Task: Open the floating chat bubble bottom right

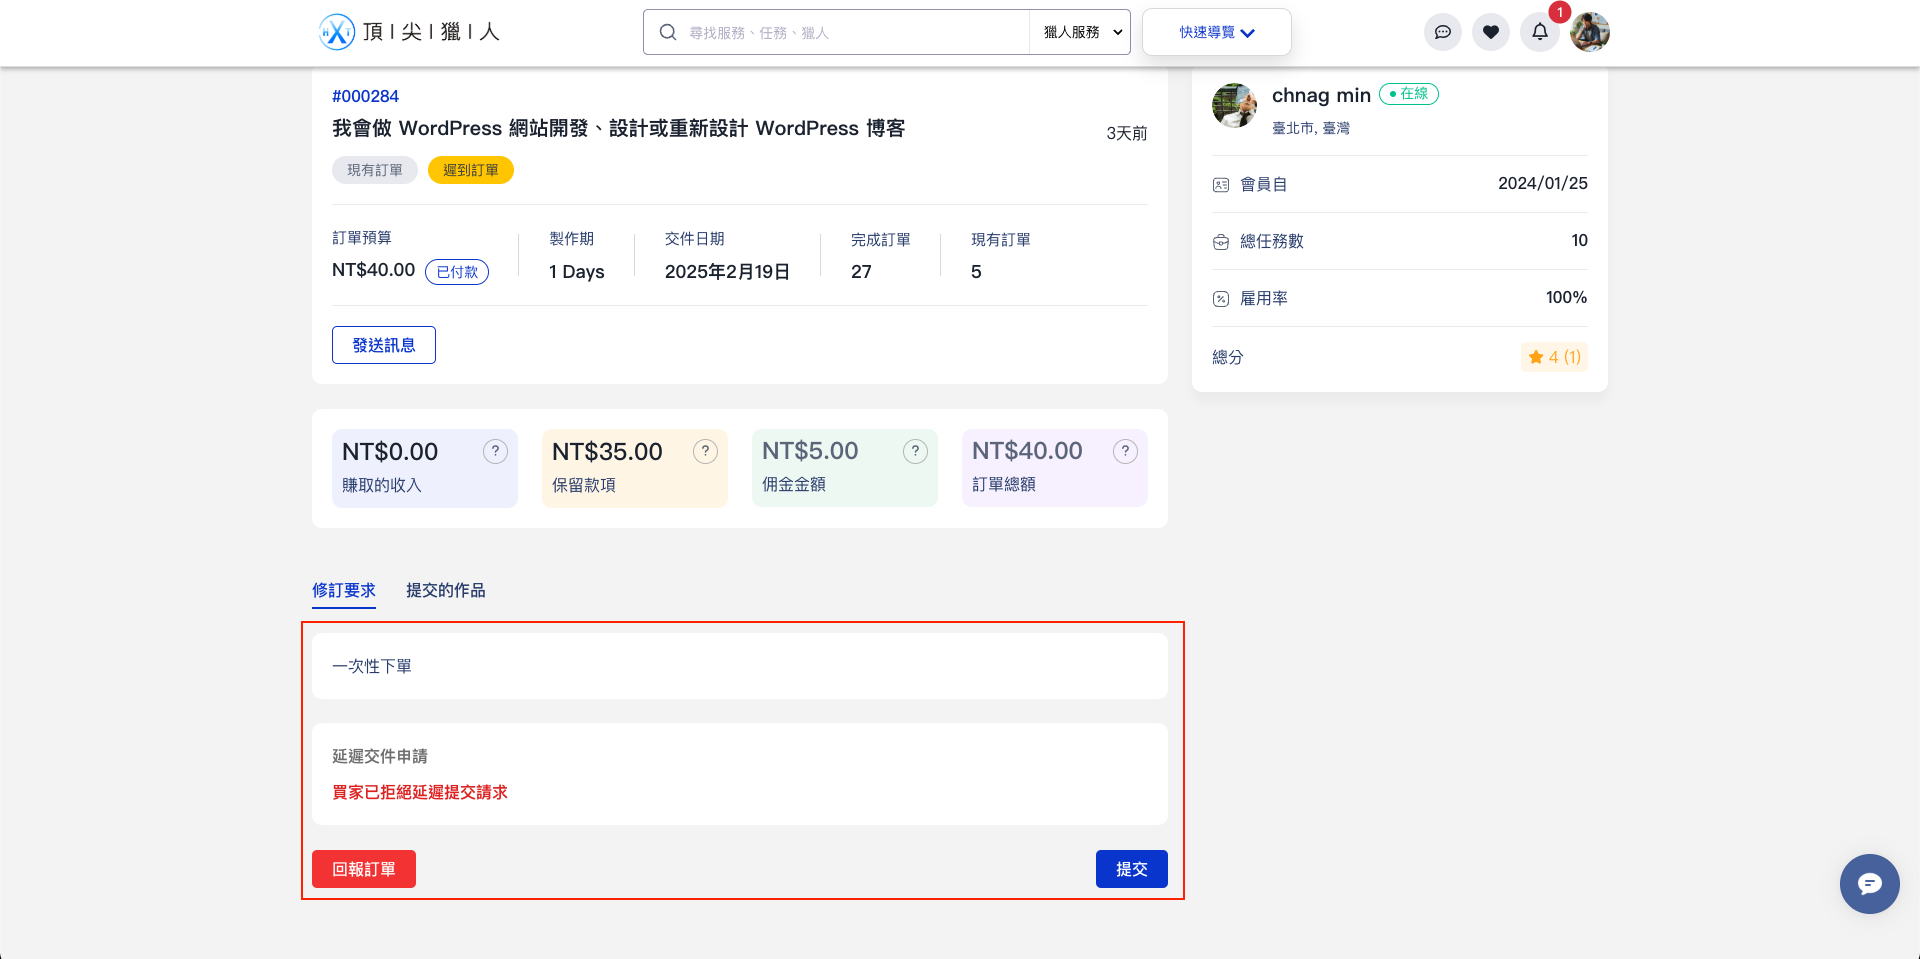Action: pyautogui.click(x=1869, y=883)
